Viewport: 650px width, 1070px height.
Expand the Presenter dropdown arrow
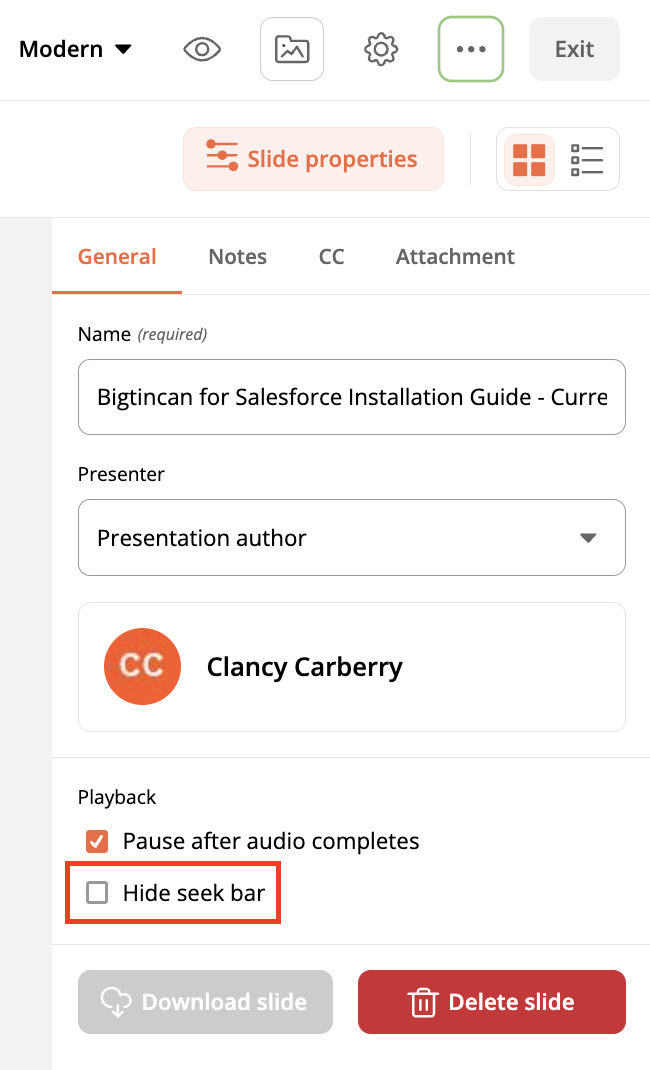(588, 538)
